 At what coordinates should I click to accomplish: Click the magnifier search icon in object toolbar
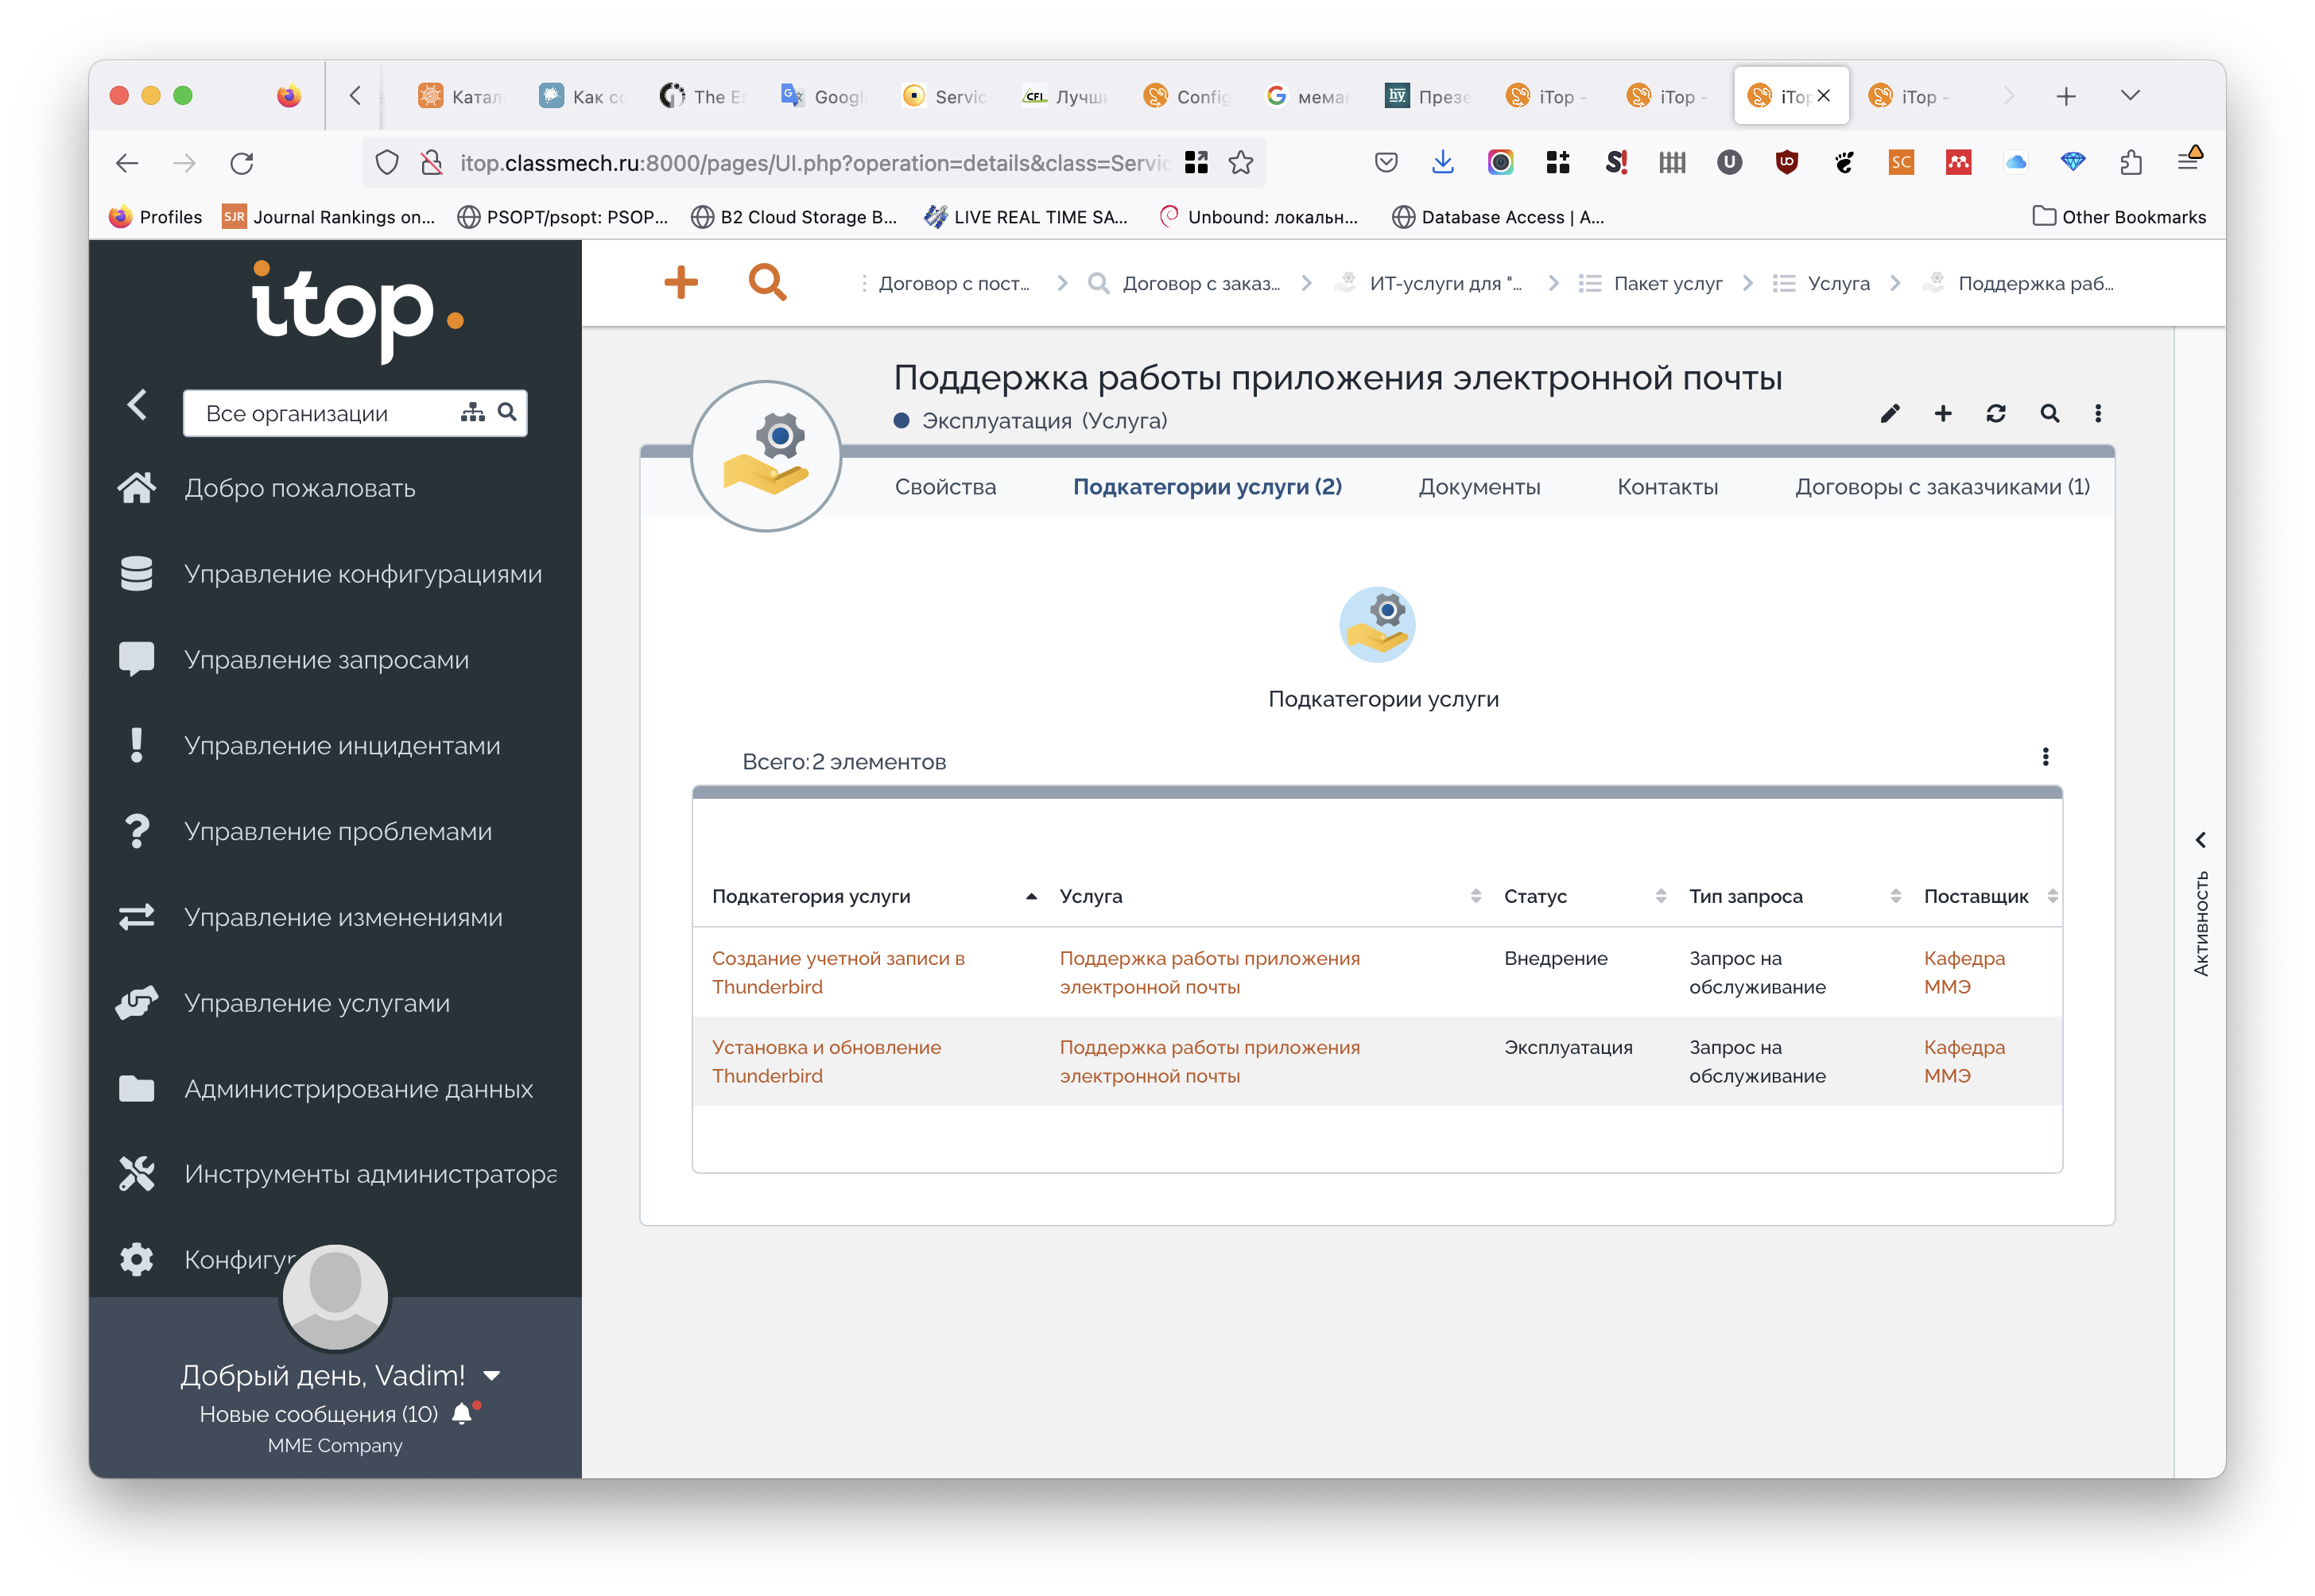click(x=2050, y=413)
